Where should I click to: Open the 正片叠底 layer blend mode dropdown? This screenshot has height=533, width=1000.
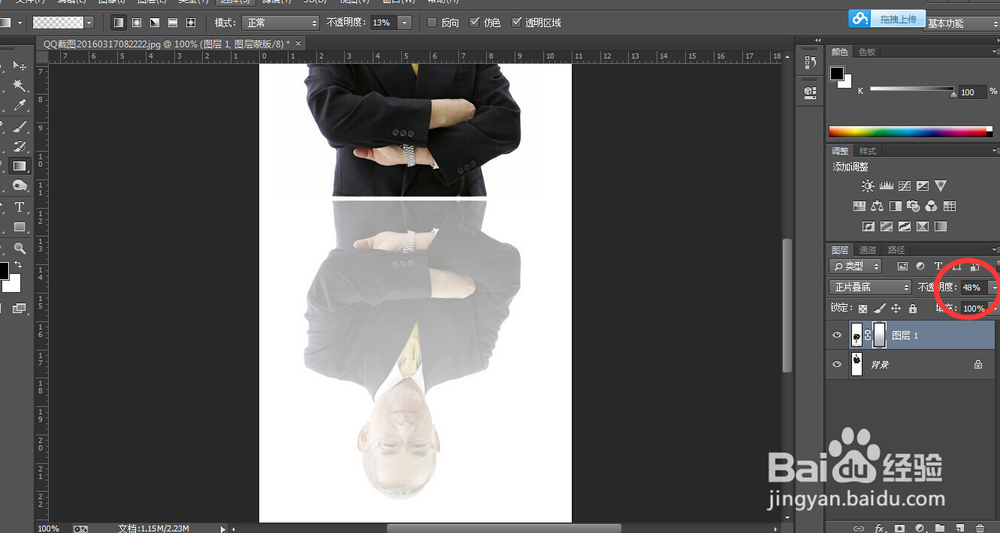click(x=870, y=288)
